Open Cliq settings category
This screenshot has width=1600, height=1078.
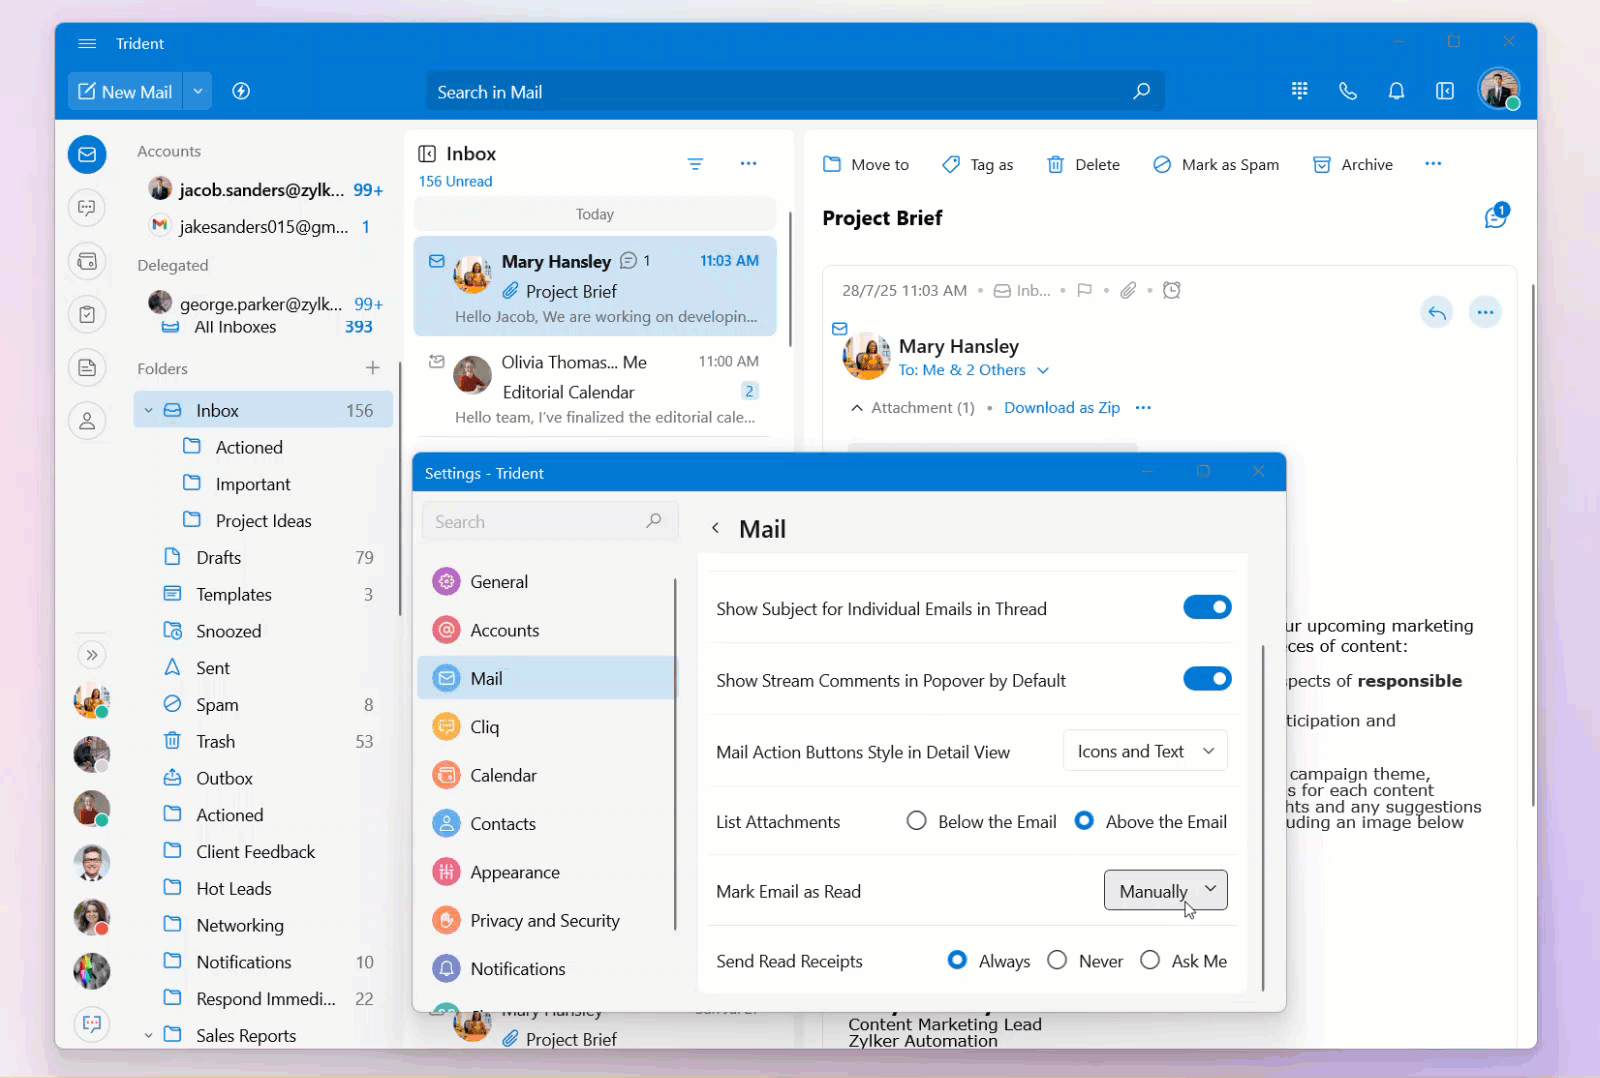tap(547, 727)
